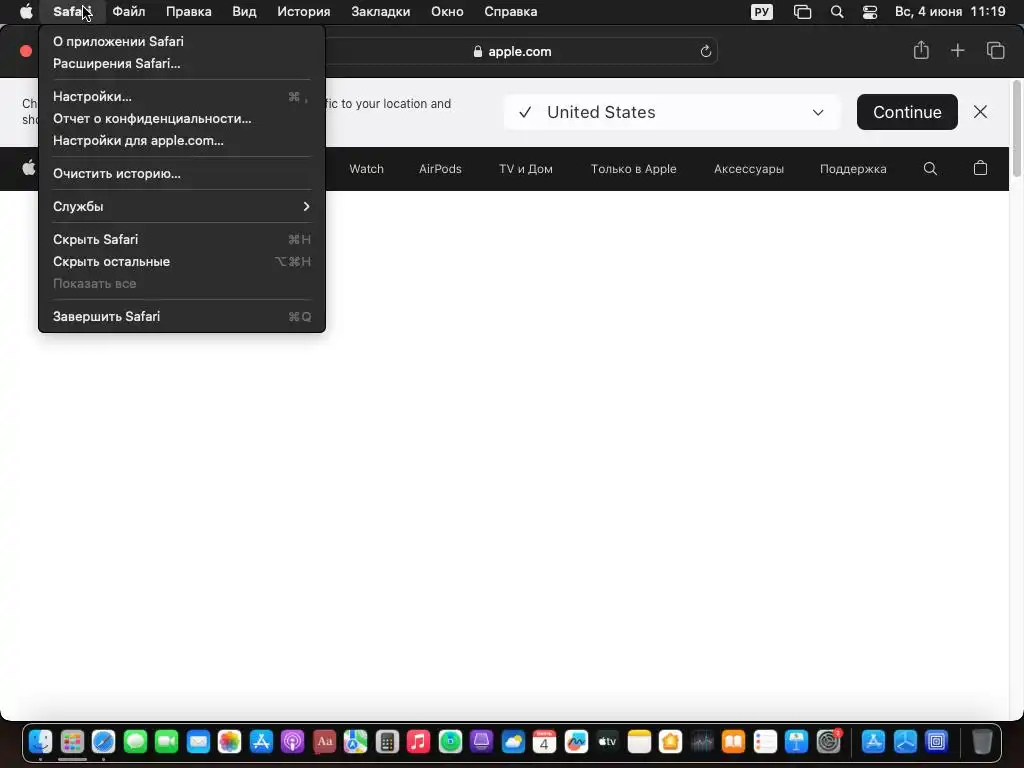
Task: Open the Окно menu
Action: (x=447, y=12)
